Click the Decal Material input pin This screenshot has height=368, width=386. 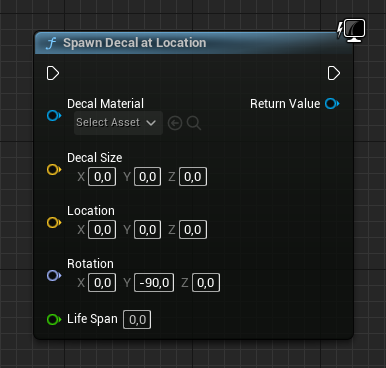point(54,116)
